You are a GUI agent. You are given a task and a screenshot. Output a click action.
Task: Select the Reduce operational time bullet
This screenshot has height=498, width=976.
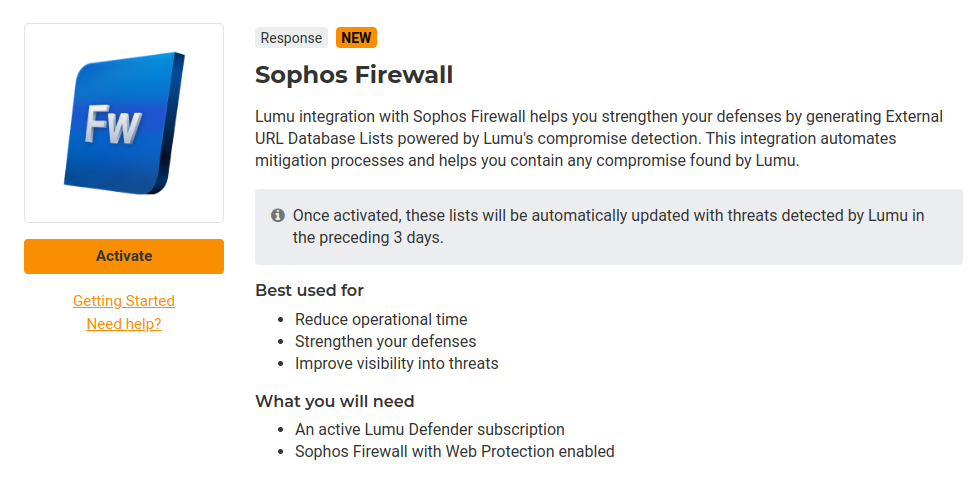(381, 320)
